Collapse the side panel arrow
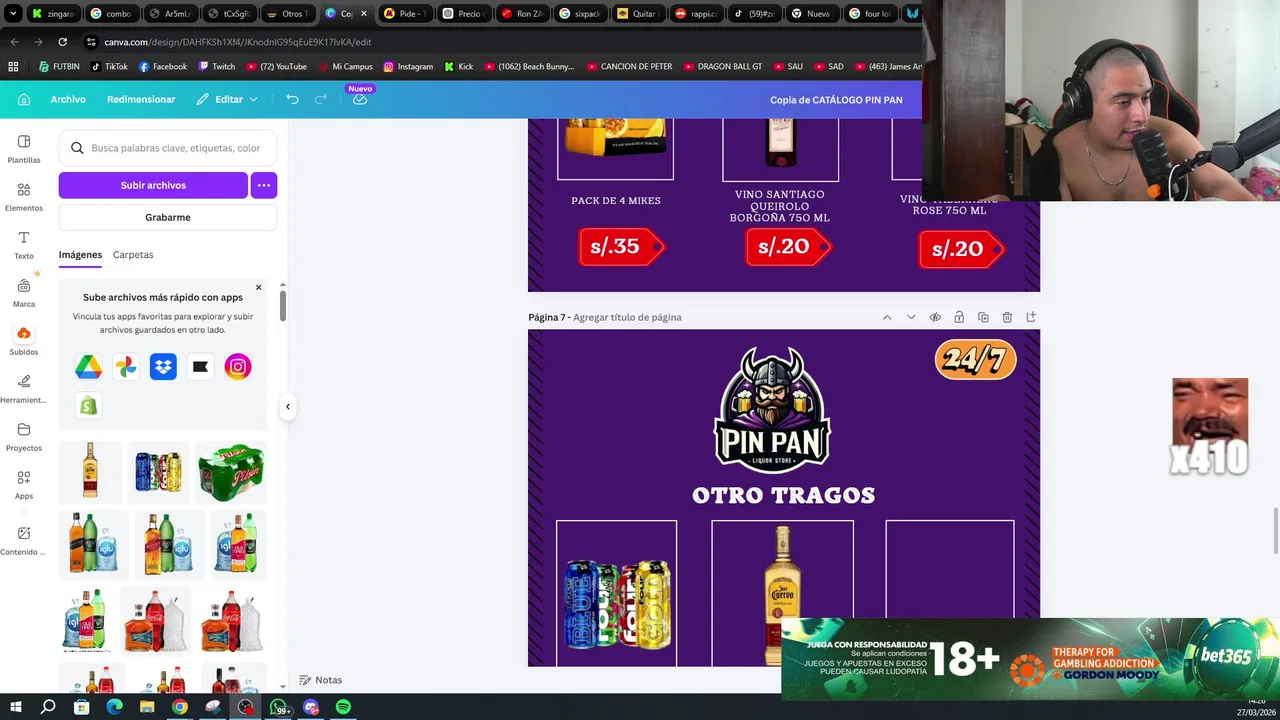This screenshot has height=720, width=1280. coord(288,406)
